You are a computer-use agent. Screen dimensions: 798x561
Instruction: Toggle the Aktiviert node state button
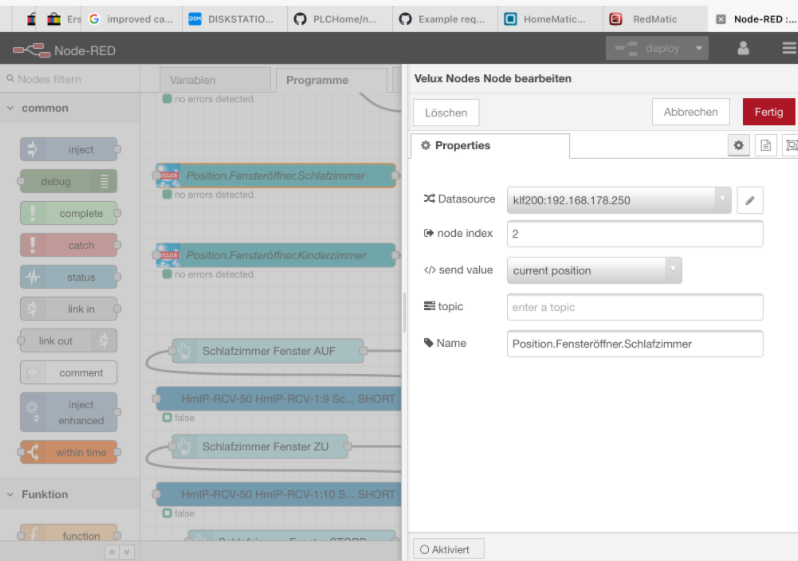coord(448,549)
